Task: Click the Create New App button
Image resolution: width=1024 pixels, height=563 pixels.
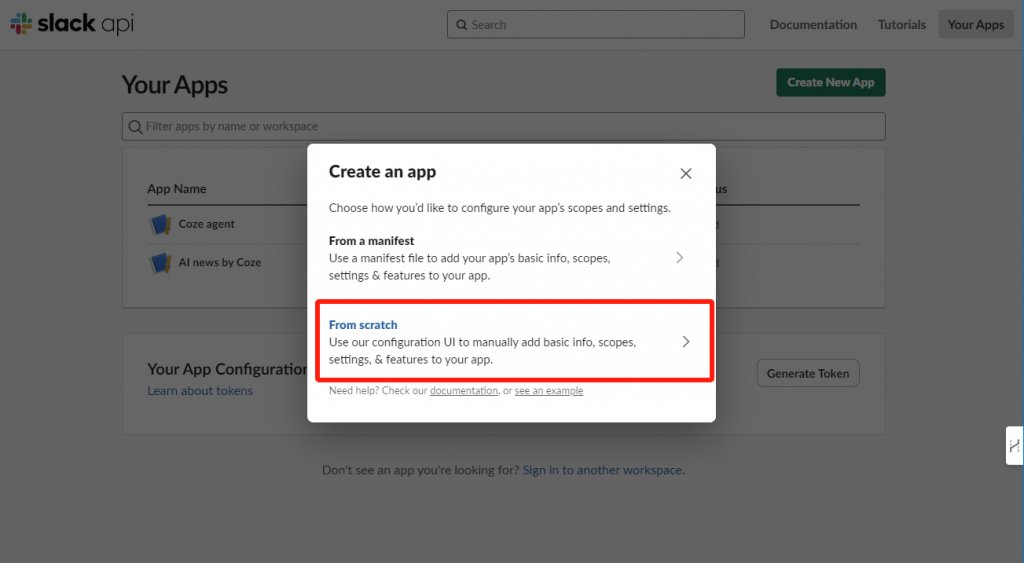Action: click(x=831, y=82)
